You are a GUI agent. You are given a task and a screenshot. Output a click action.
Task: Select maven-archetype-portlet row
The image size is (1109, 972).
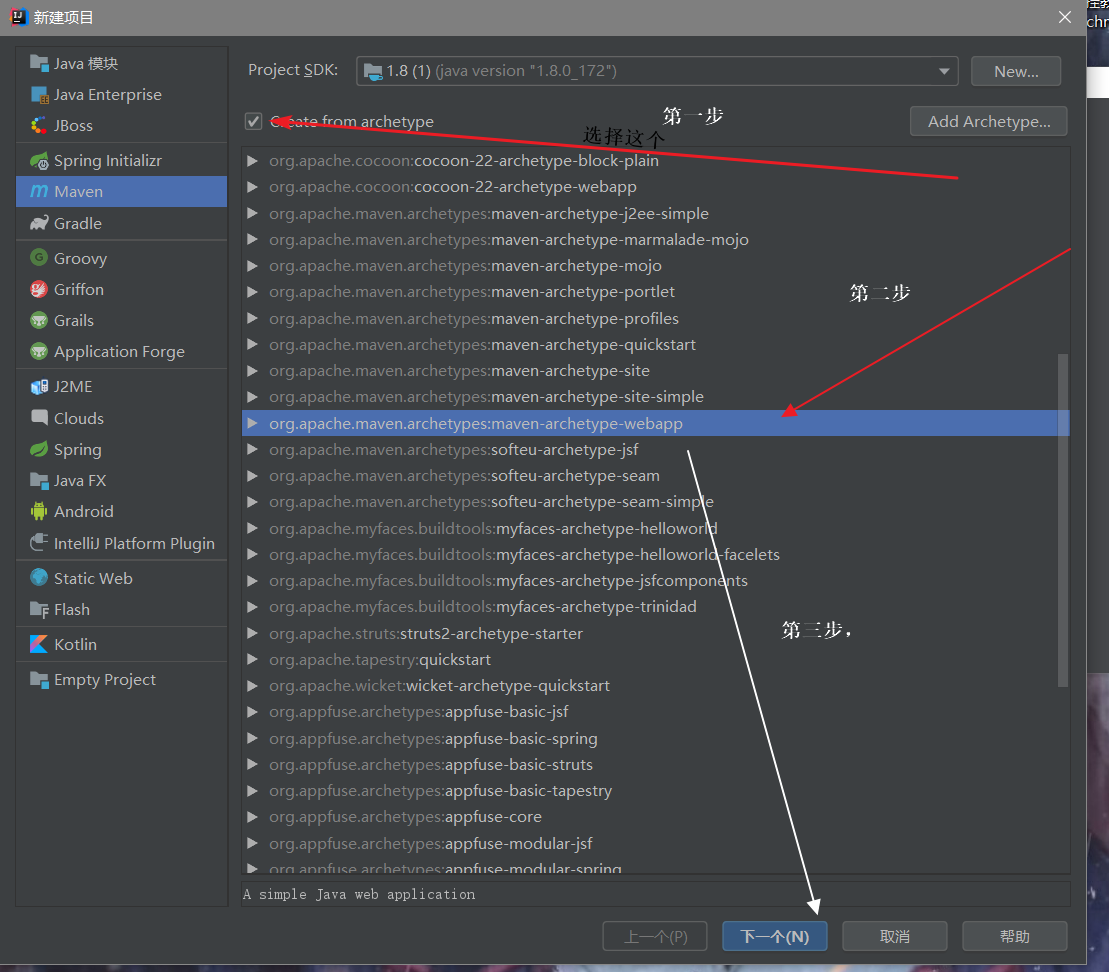coord(655,292)
